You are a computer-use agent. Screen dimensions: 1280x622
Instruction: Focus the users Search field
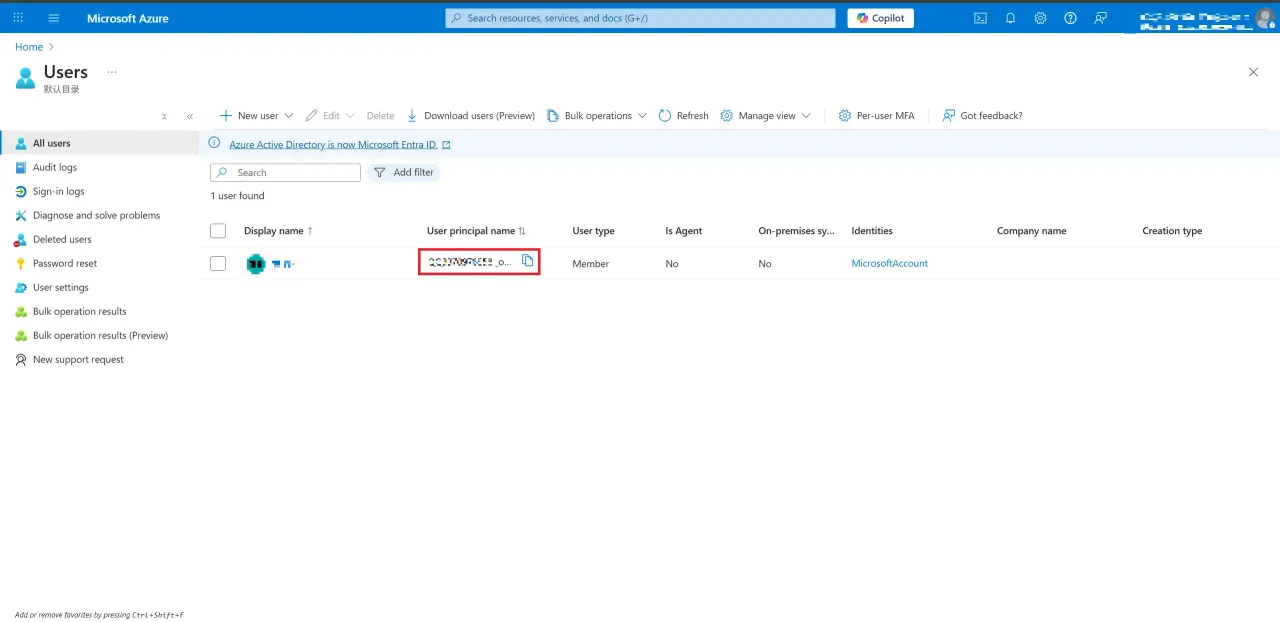click(x=285, y=172)
